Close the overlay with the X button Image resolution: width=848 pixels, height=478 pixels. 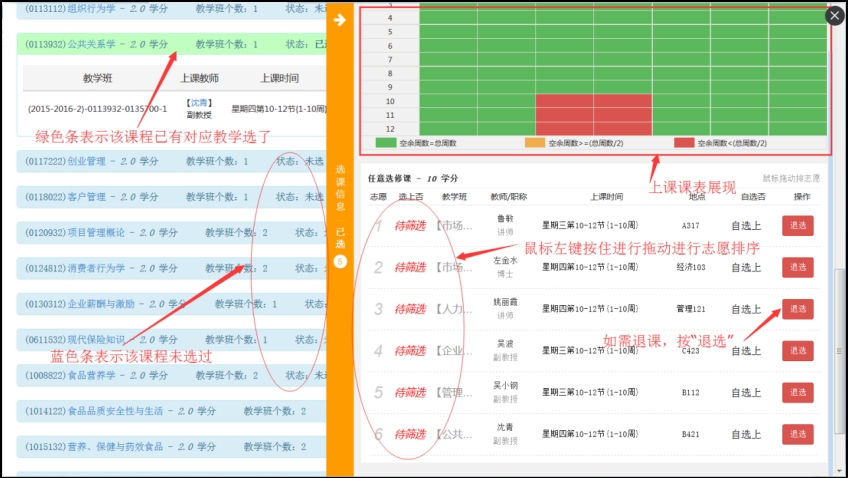(x=834, y=15)
